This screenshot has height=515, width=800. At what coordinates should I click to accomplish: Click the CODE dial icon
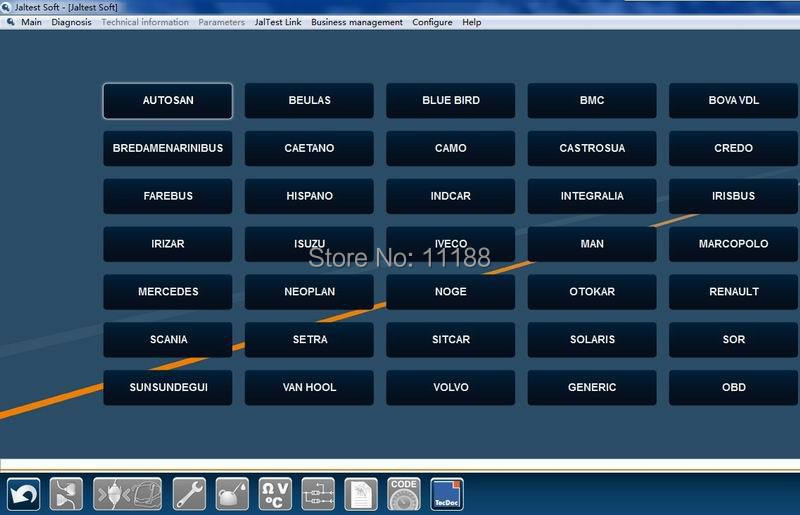pos(404,494)
